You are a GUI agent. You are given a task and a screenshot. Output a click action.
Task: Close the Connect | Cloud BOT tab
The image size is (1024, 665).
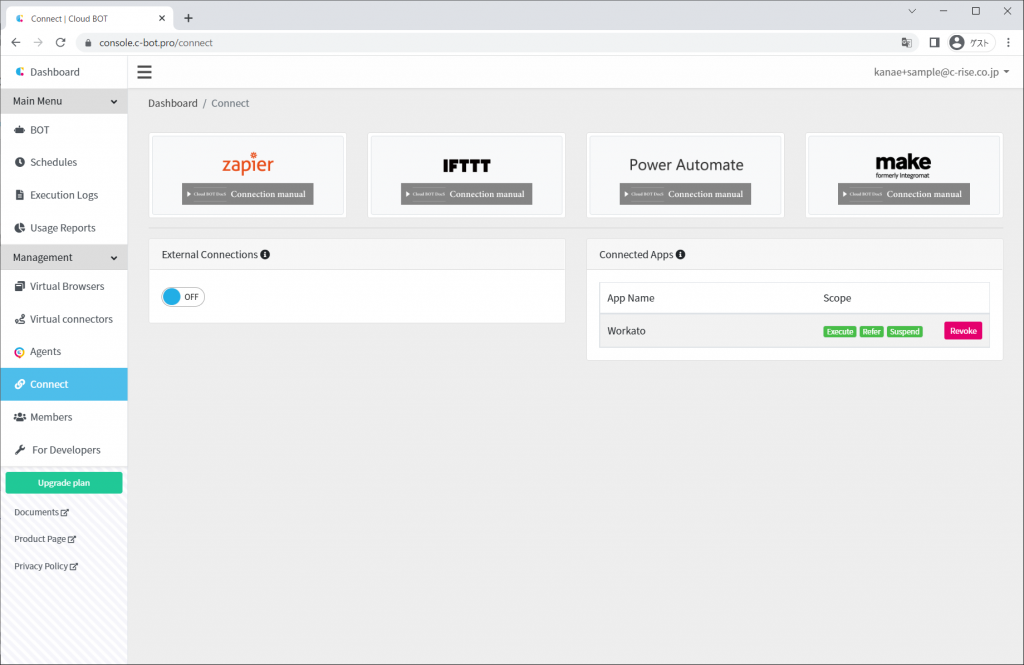pyautogui.click(x=162, y=18)
